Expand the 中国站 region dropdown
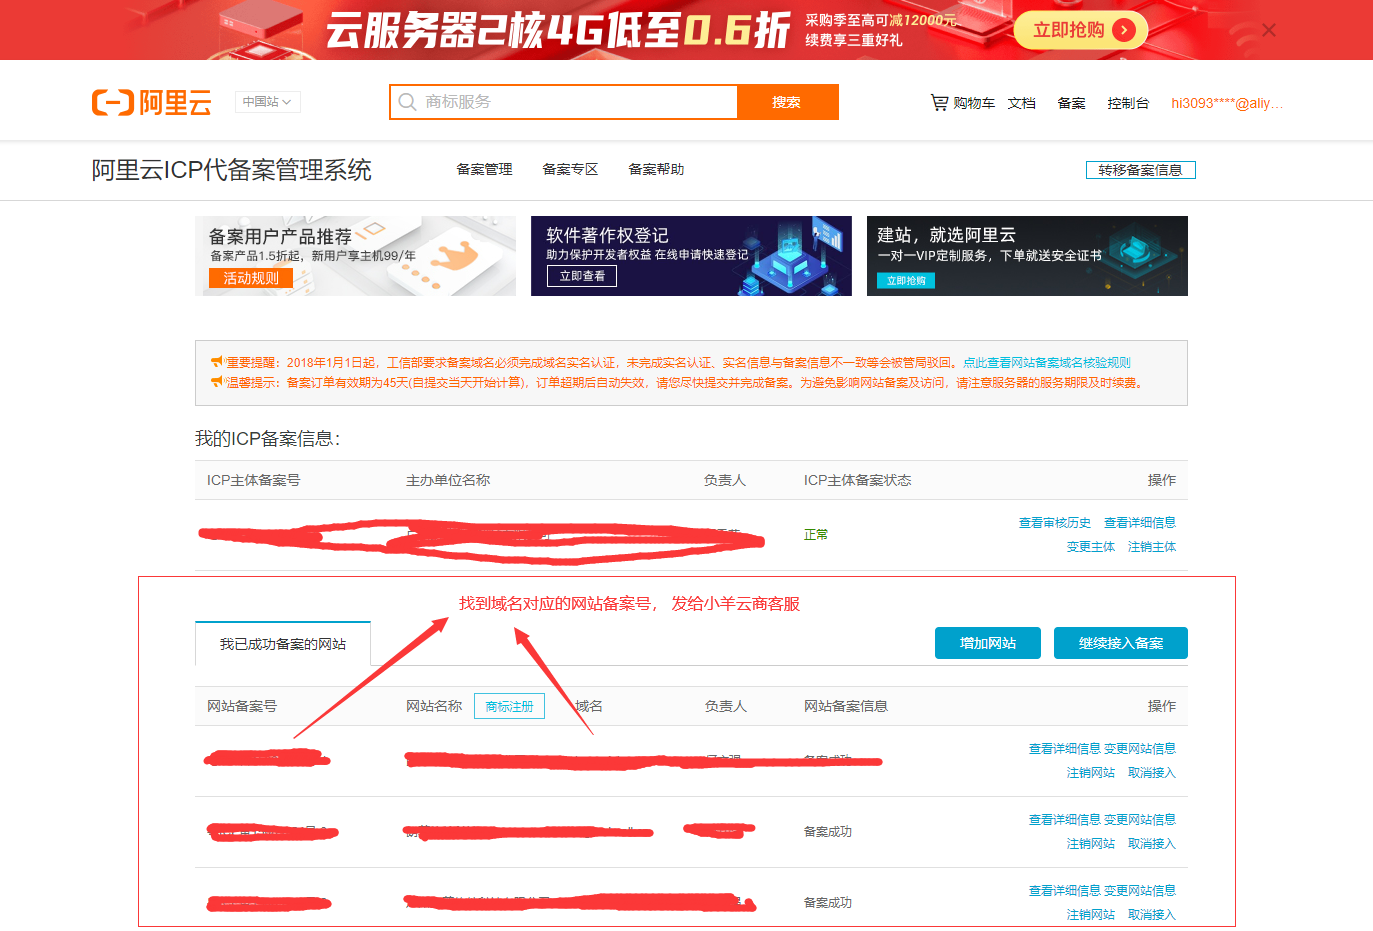The image size is (1373, 931). click(x=267, y=102)
